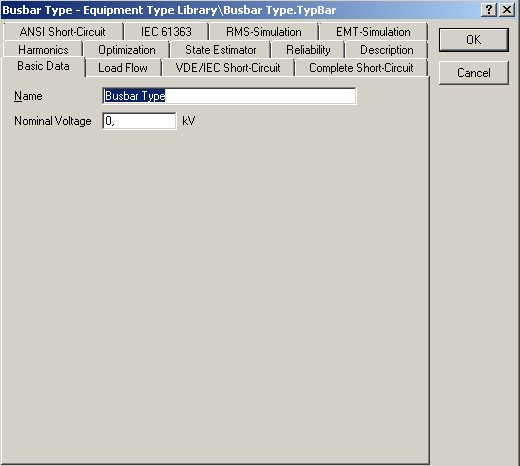Switch to the Optimization tab
This screenshot has height=466, width=520.
tap(127, 50)
